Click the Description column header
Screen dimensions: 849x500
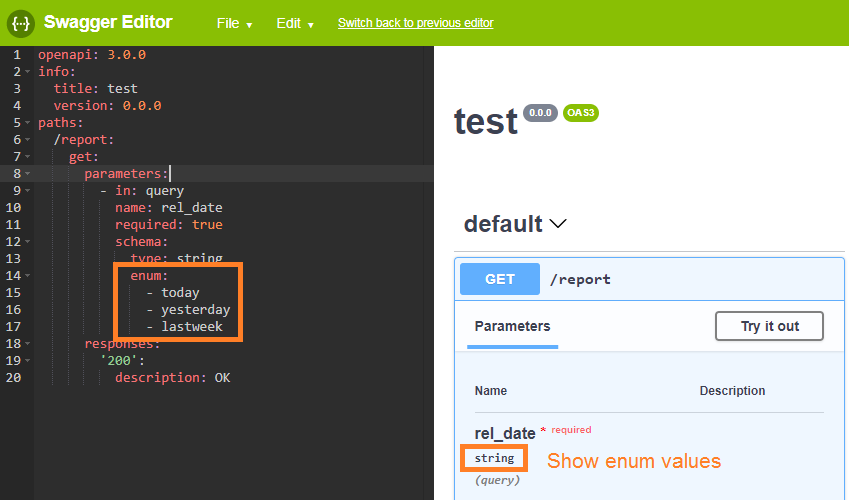pos(732,391)
